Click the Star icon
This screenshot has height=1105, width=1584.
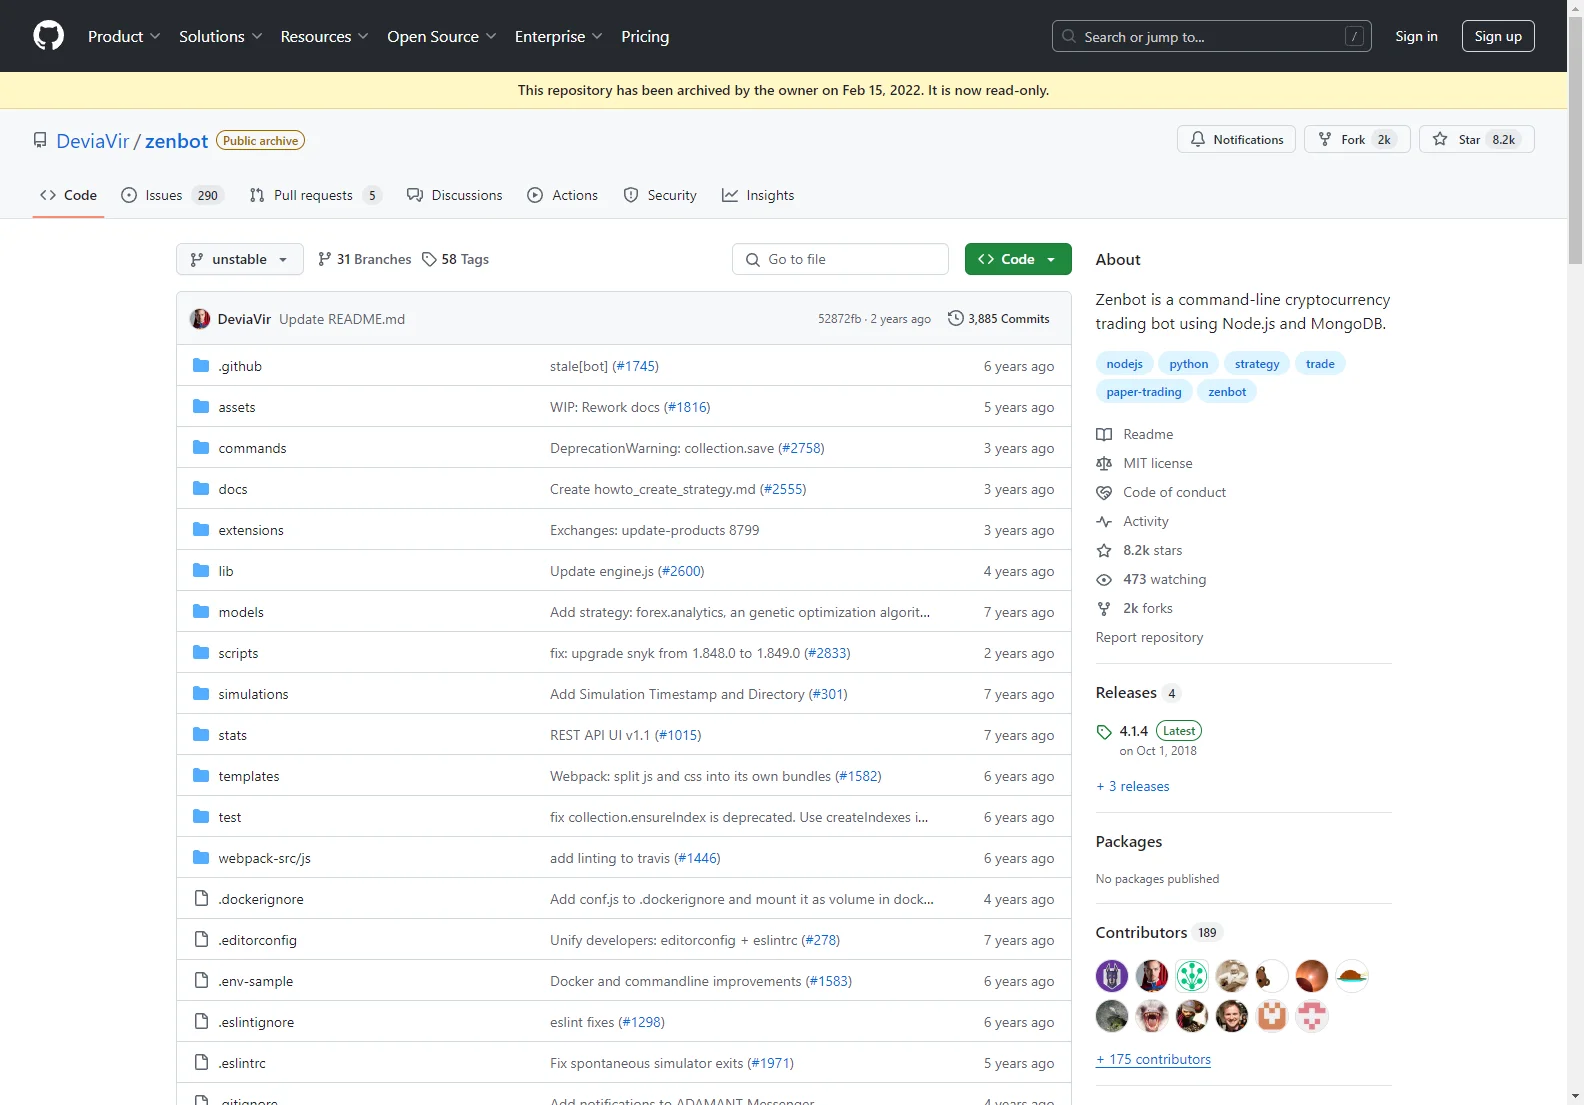[x=1440, y=139]
